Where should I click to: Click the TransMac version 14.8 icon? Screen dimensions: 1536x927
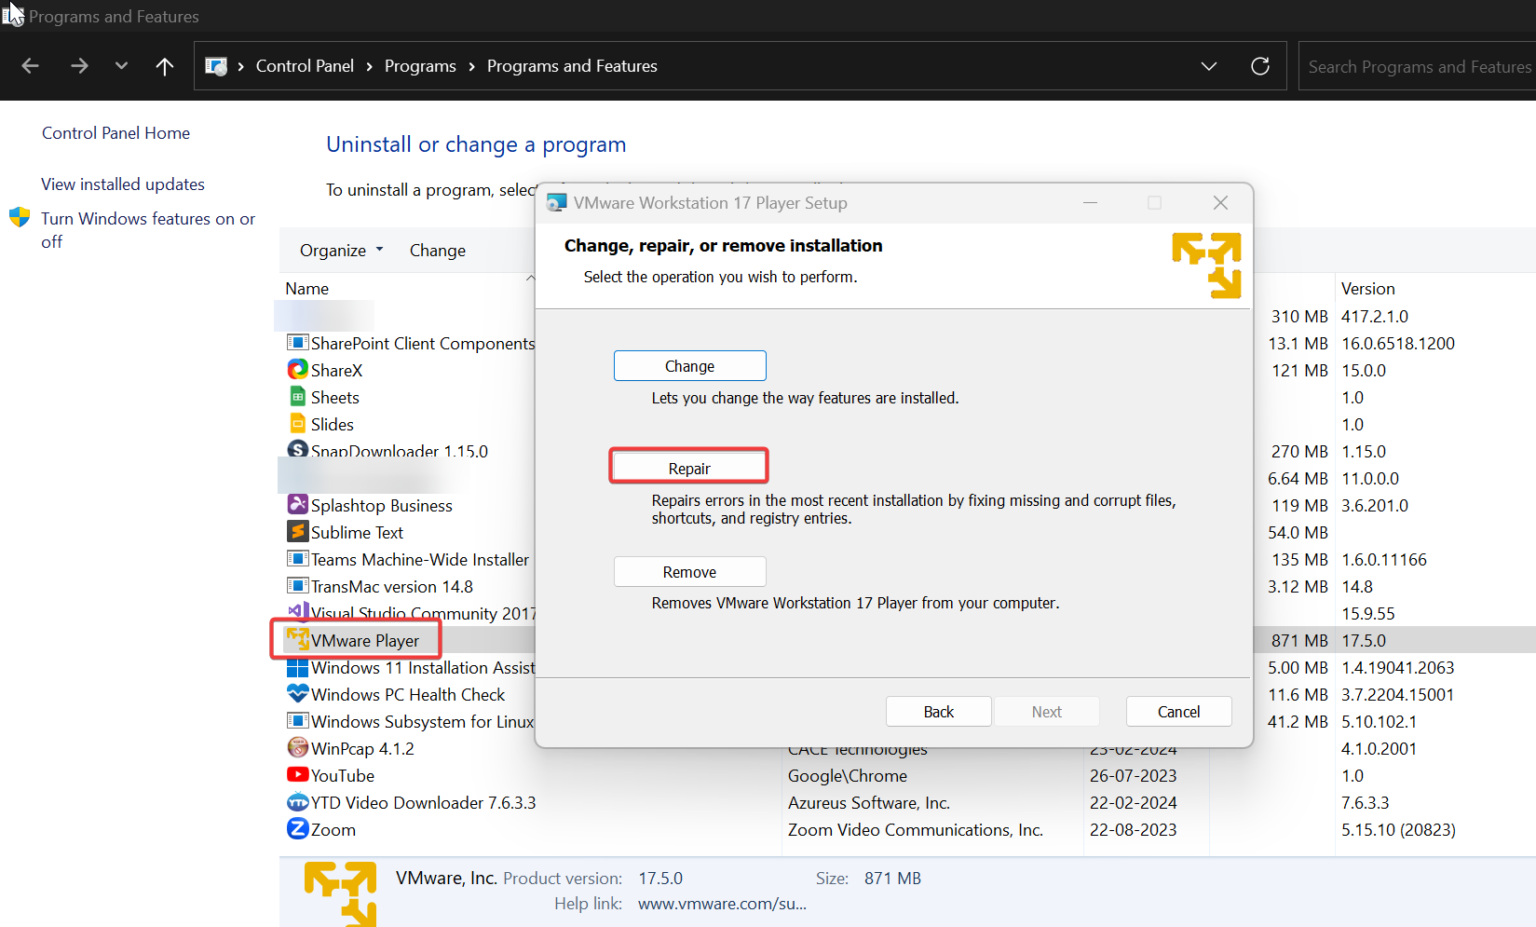(x=297, y=586)
